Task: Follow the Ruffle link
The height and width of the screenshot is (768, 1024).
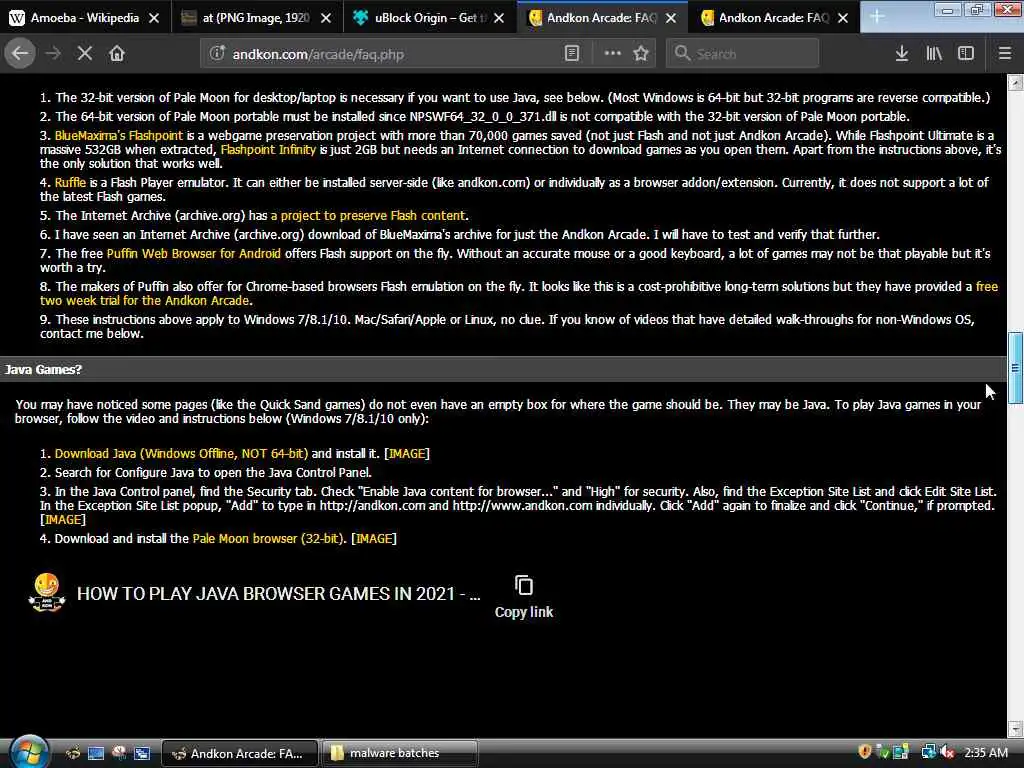Action: [70, 182]
